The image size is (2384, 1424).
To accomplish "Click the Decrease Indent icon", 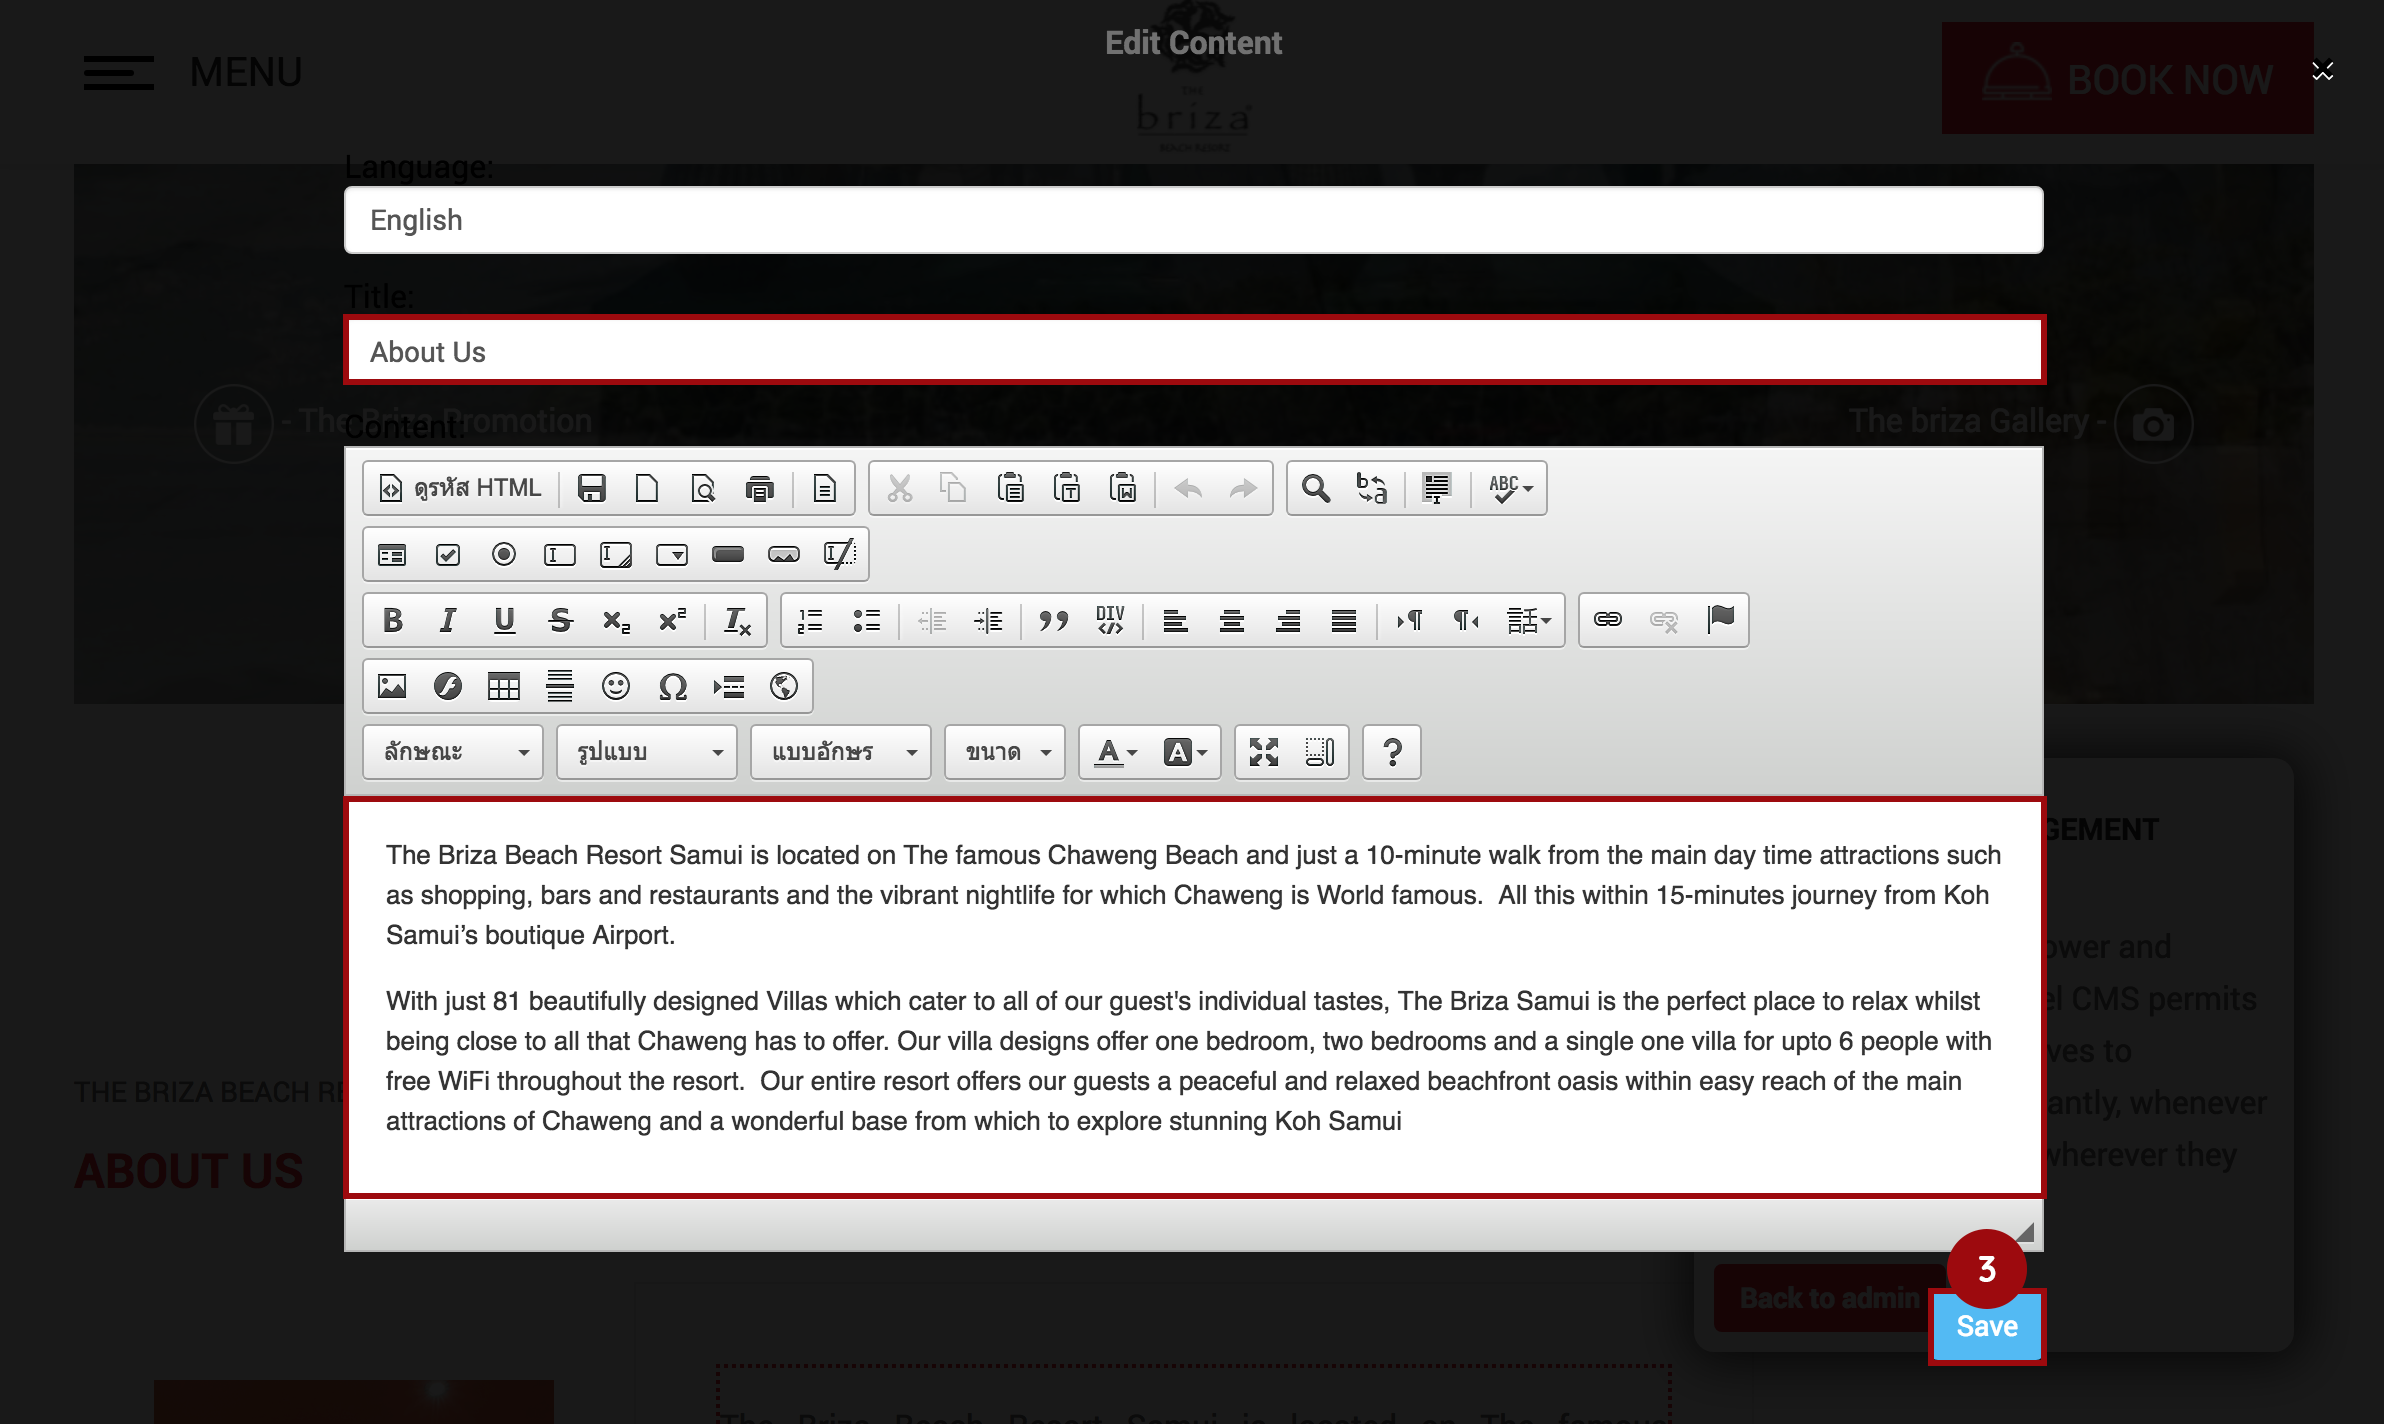I will 931,620.
